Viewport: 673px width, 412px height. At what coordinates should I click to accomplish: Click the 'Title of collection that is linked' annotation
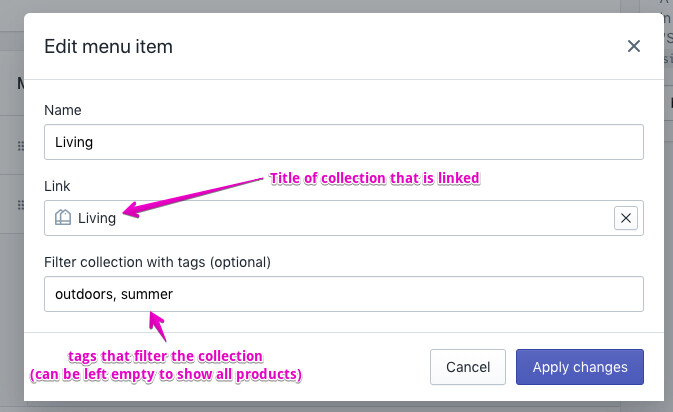(374, 178)
